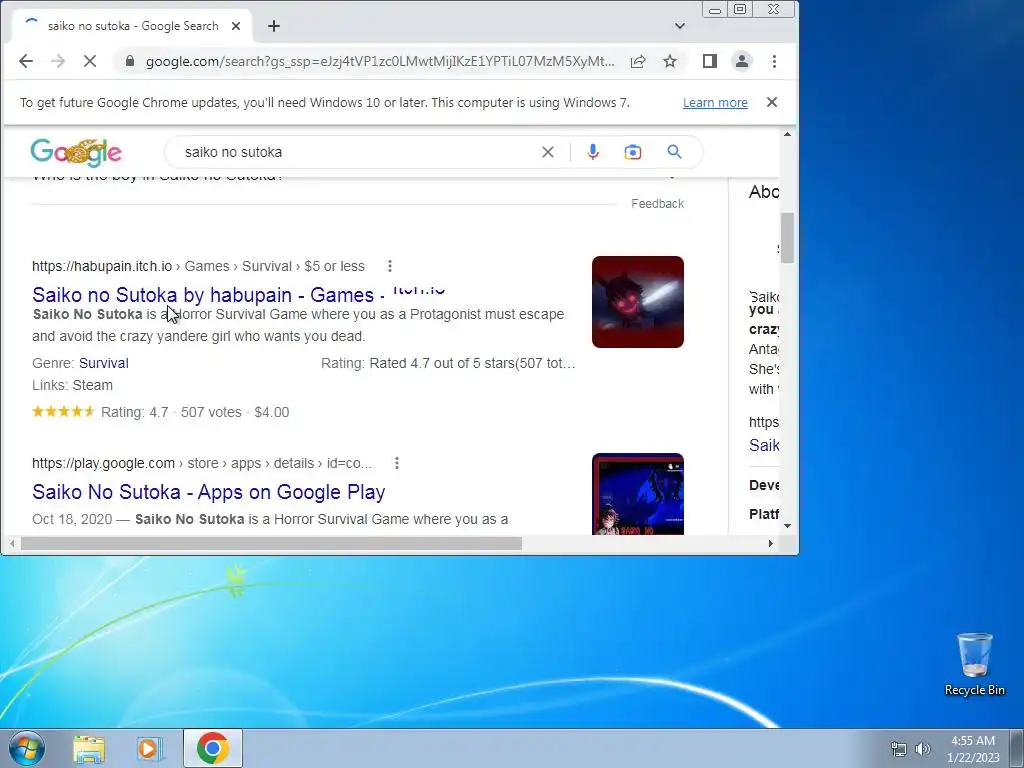Submit search with magnifier icon
The height and width of the screenshot is (768, 1024).
tap(675, 152)
